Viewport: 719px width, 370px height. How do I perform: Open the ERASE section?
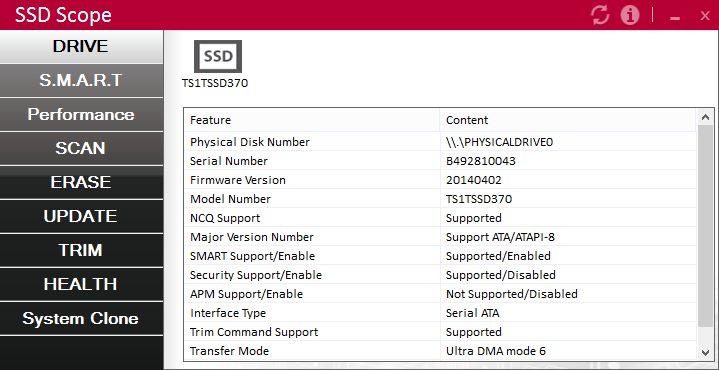(81, 182)
